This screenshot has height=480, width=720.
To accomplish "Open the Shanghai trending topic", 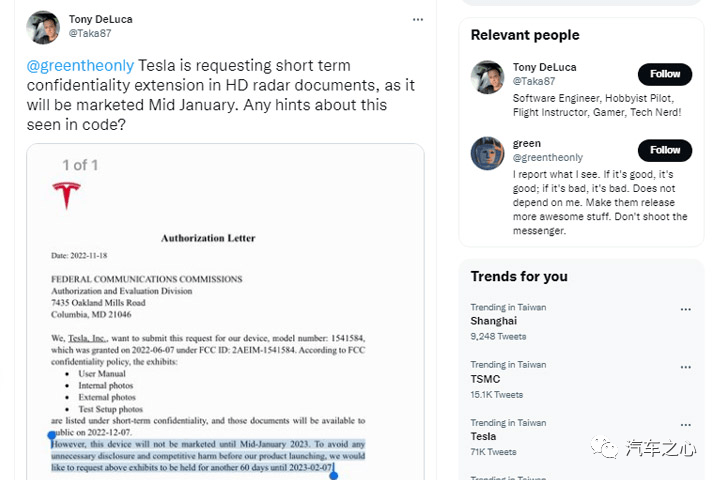I will (x=494, y=321).
